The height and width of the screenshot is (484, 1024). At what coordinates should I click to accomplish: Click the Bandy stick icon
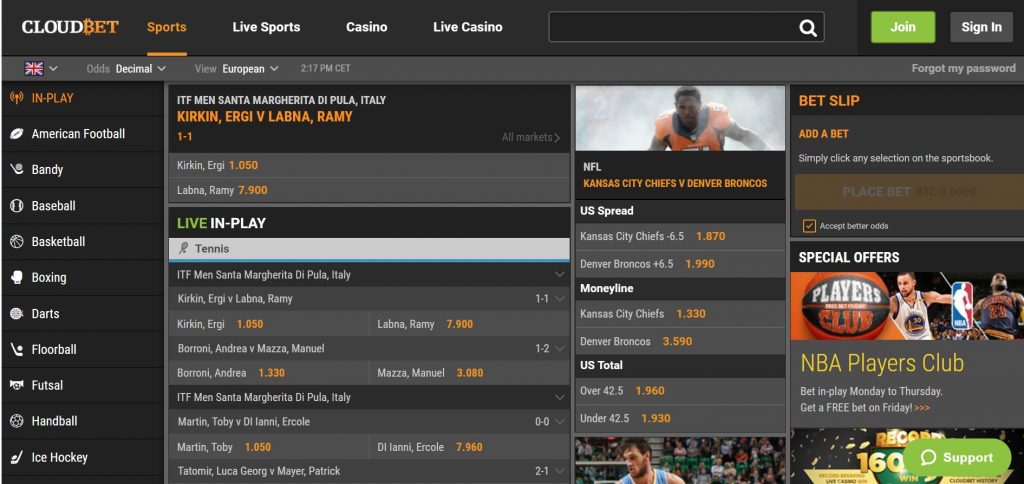17,169
